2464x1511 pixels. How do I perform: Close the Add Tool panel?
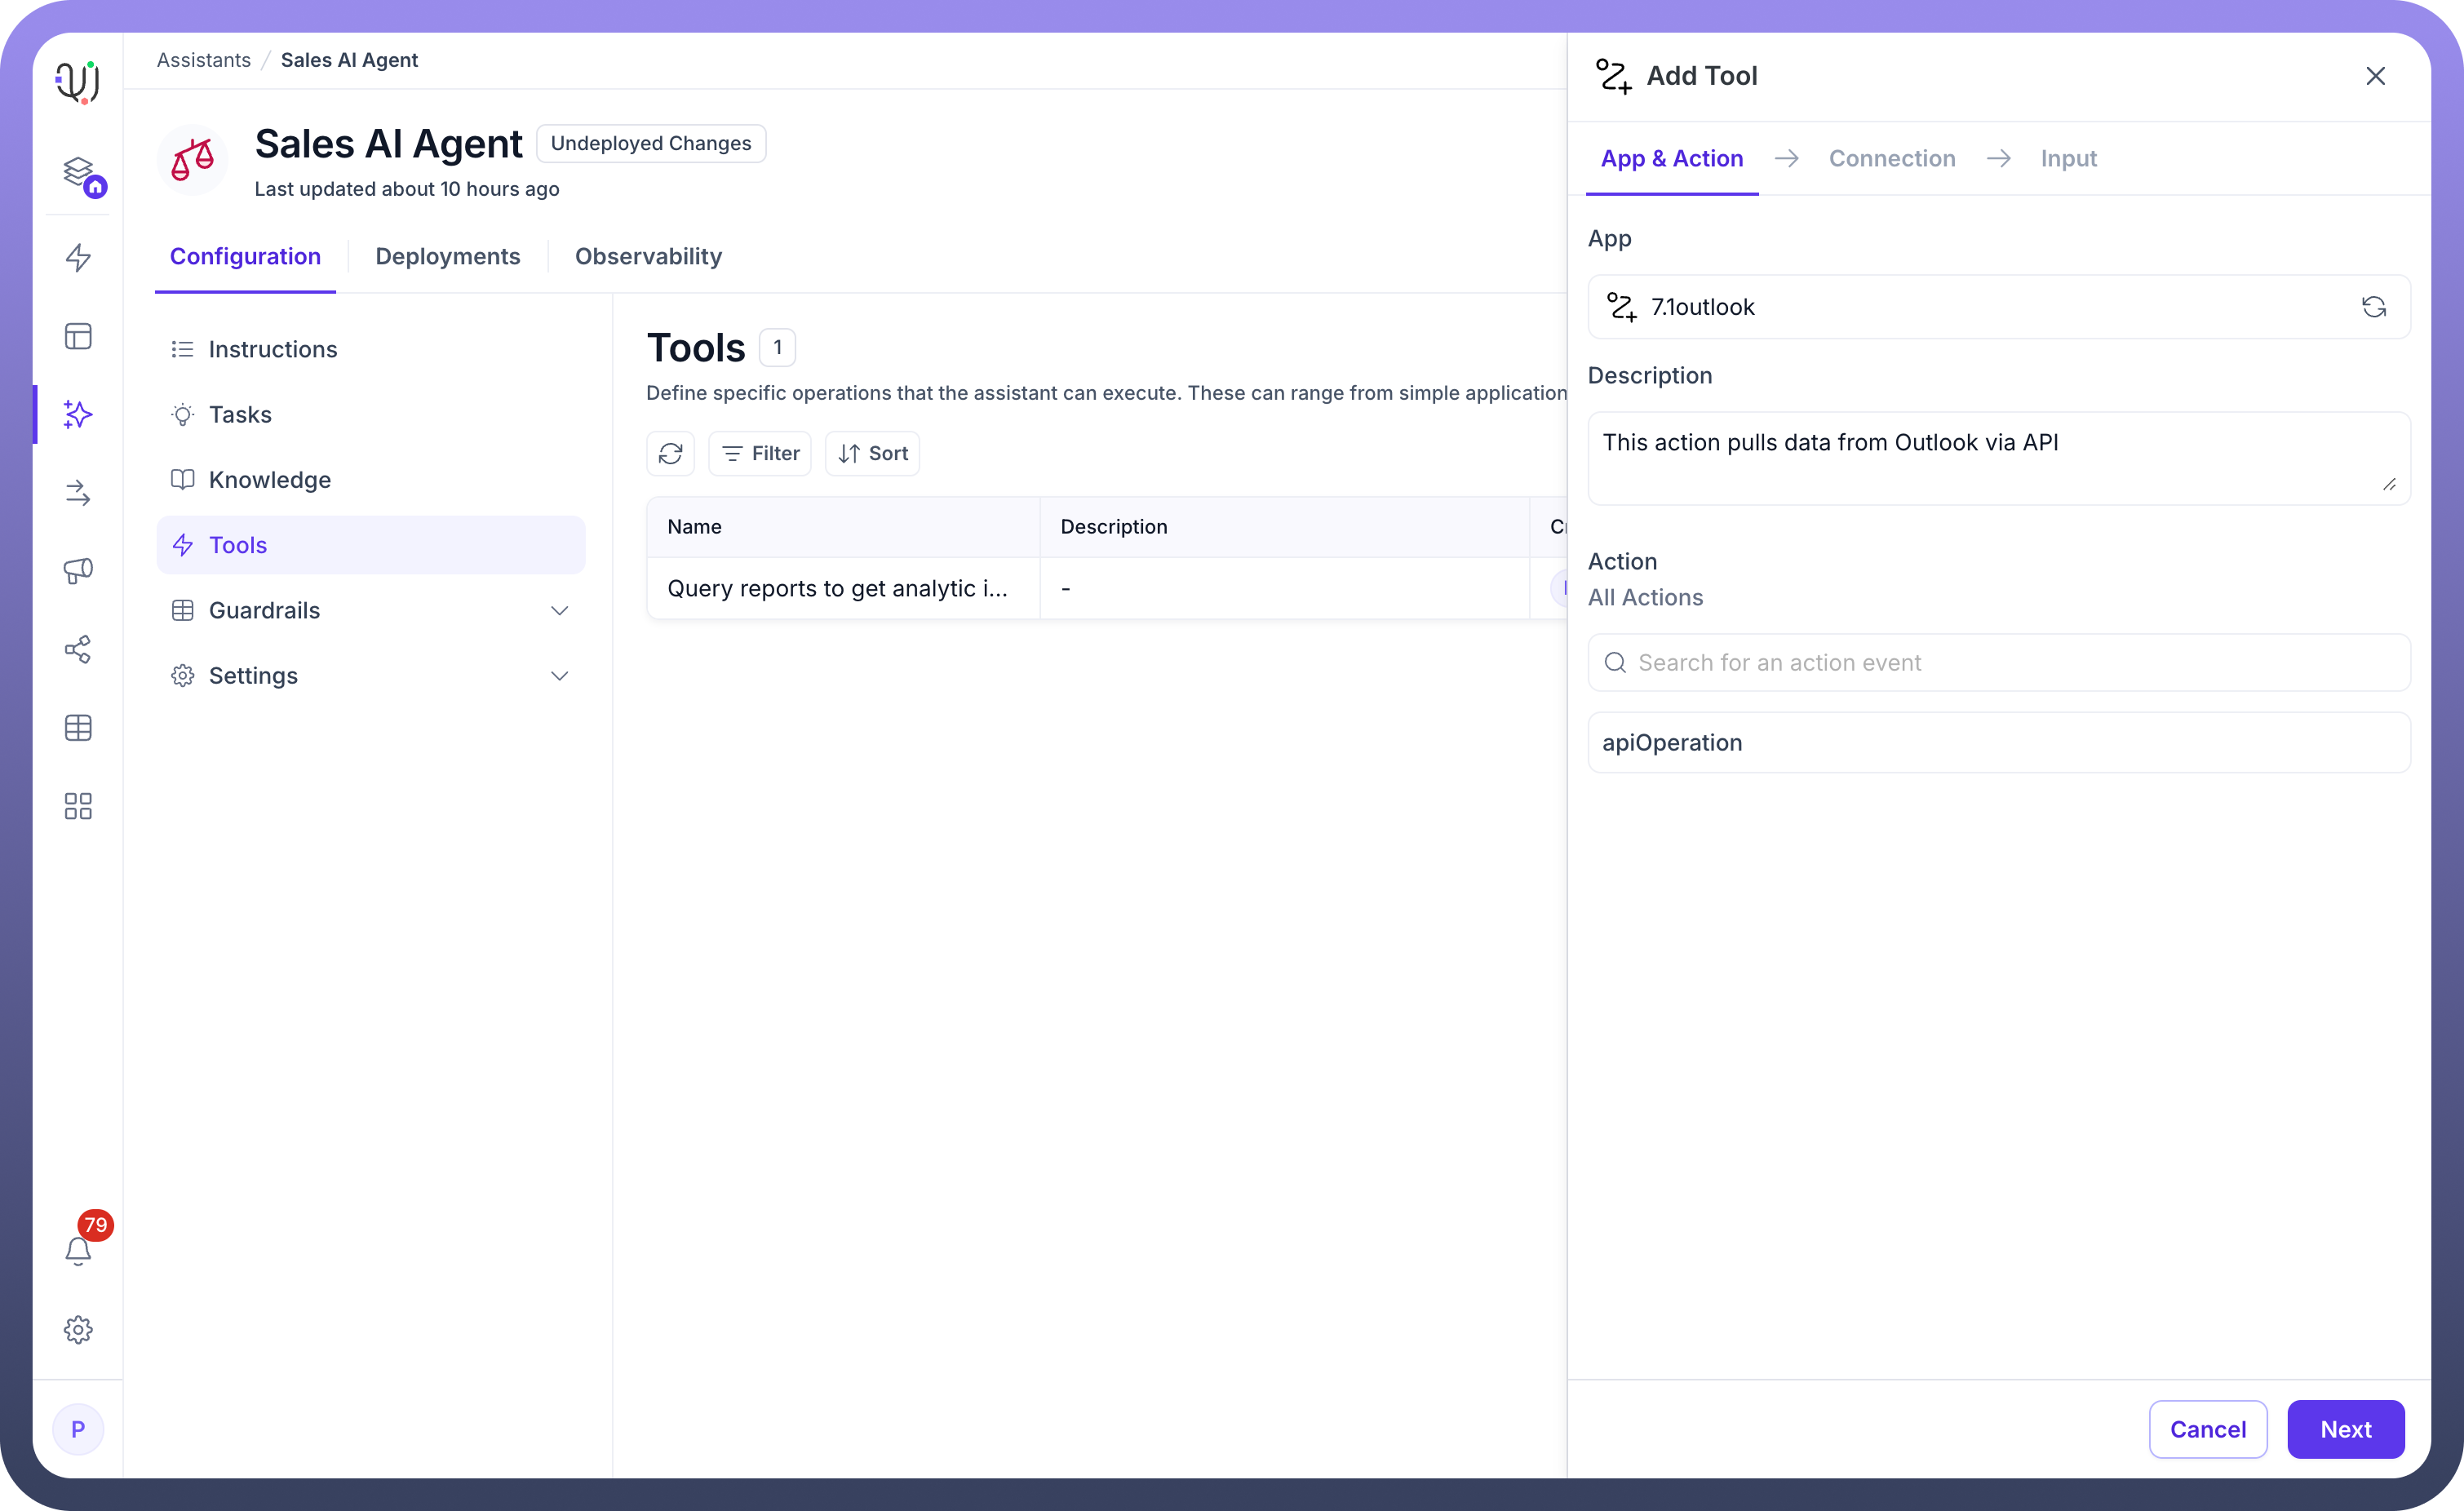point(2375,76)
